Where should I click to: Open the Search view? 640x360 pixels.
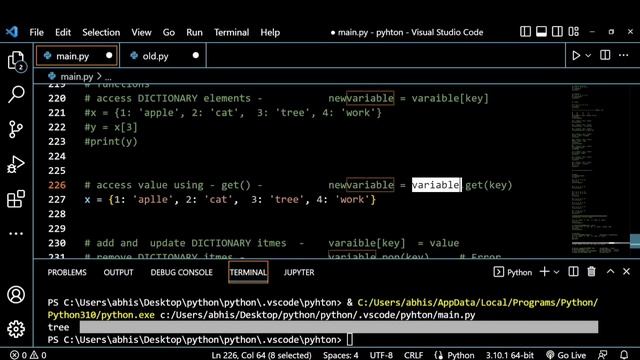[x=16, y=94]
